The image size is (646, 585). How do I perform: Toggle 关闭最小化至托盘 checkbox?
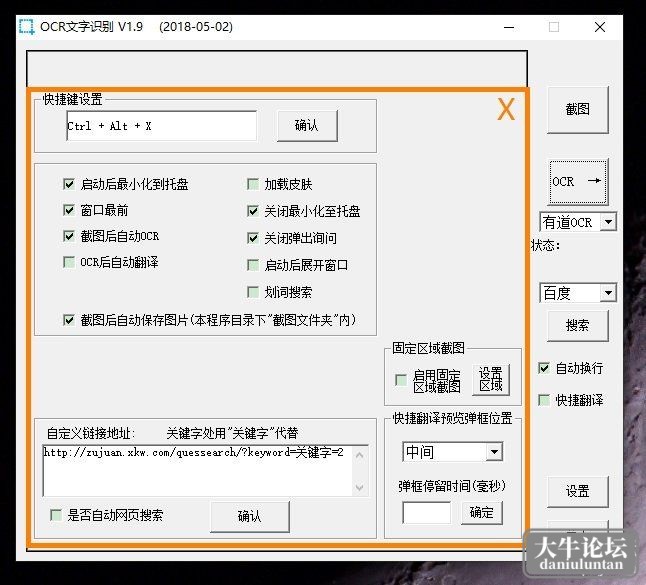[253, 211]
